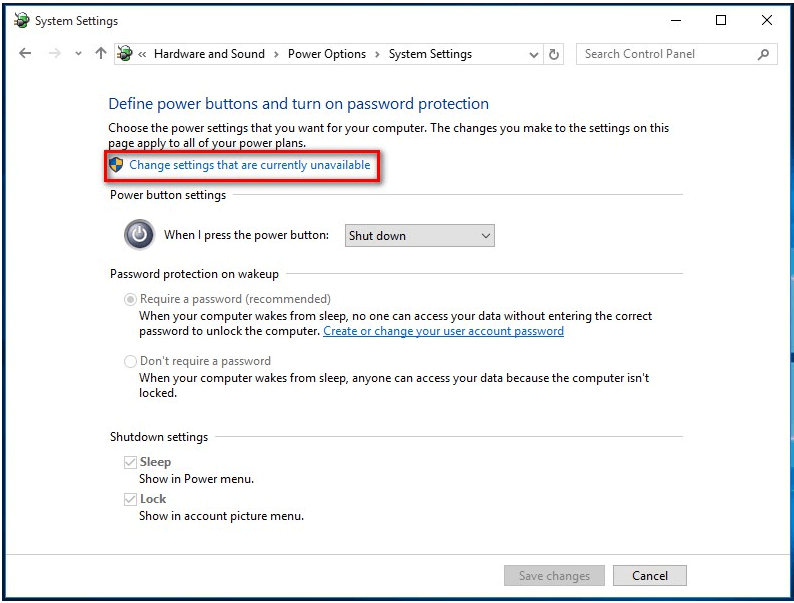Click 'Show in Power menu.' text

[196, 479]
